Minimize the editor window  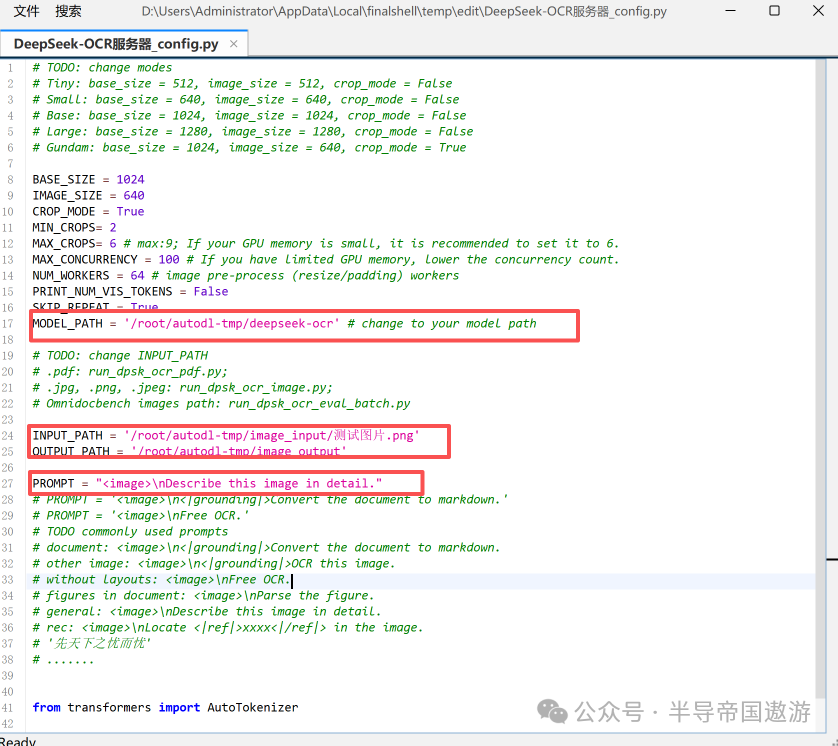click(x=731, y=11)
